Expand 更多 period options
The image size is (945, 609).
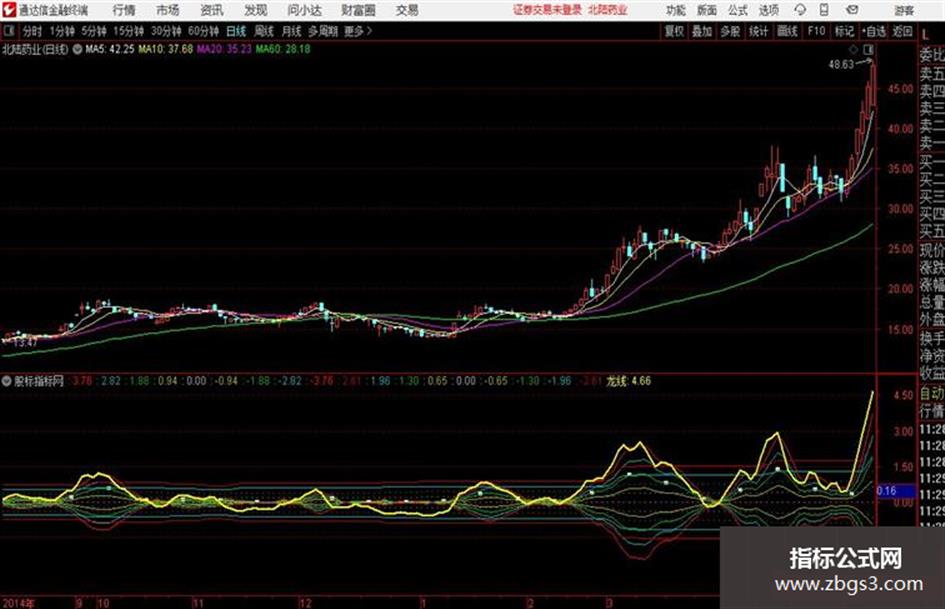pyautogui.click(x=357, y=31)
